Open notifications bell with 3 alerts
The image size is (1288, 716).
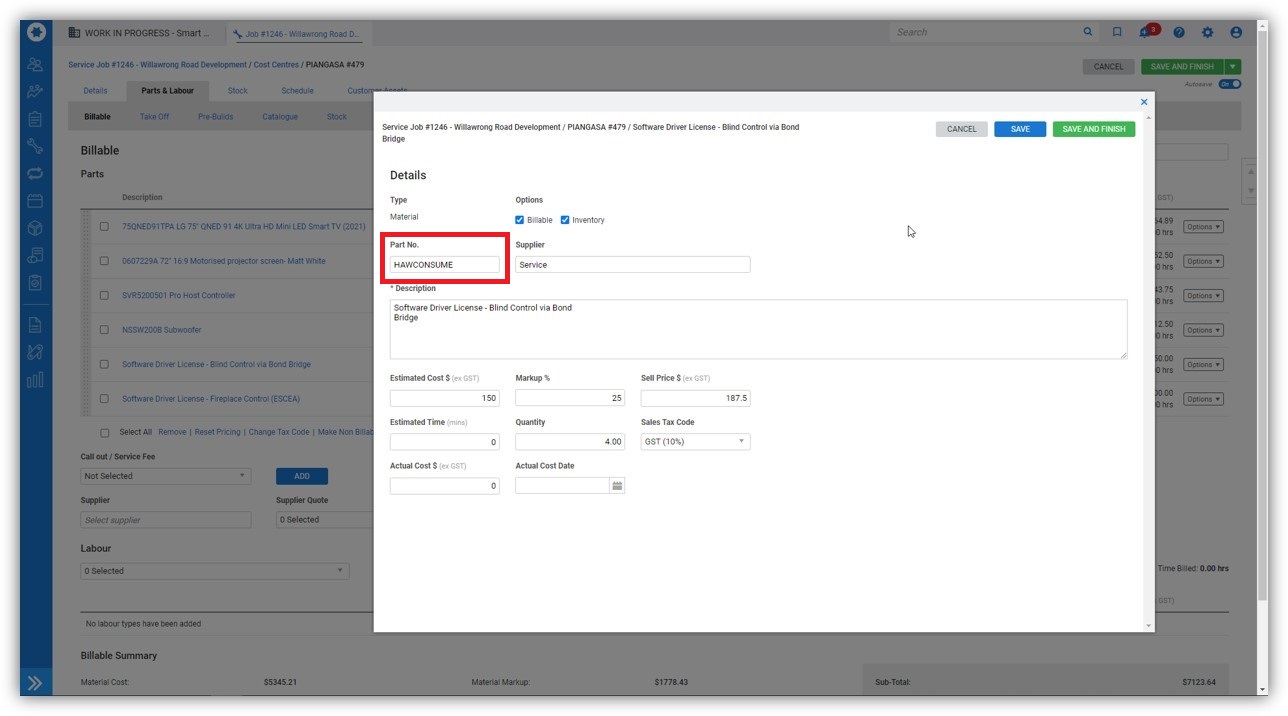pos(1146,32)
